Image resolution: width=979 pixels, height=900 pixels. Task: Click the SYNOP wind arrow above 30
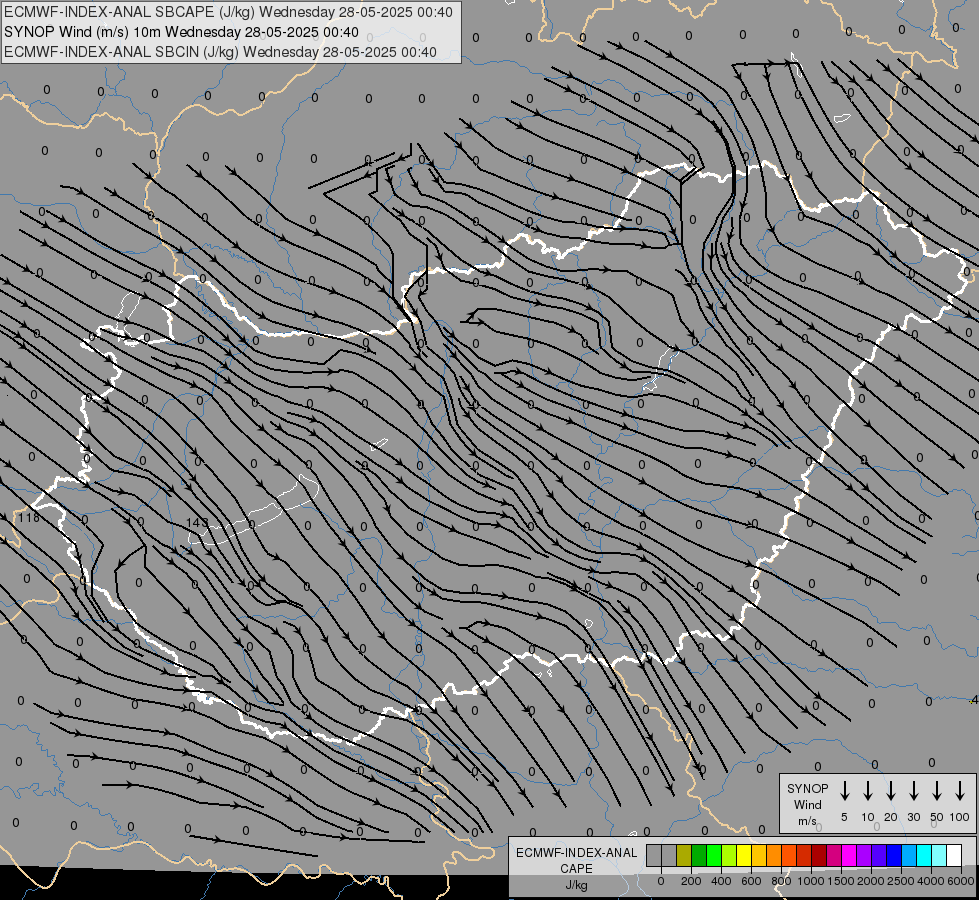pos(914,791)
